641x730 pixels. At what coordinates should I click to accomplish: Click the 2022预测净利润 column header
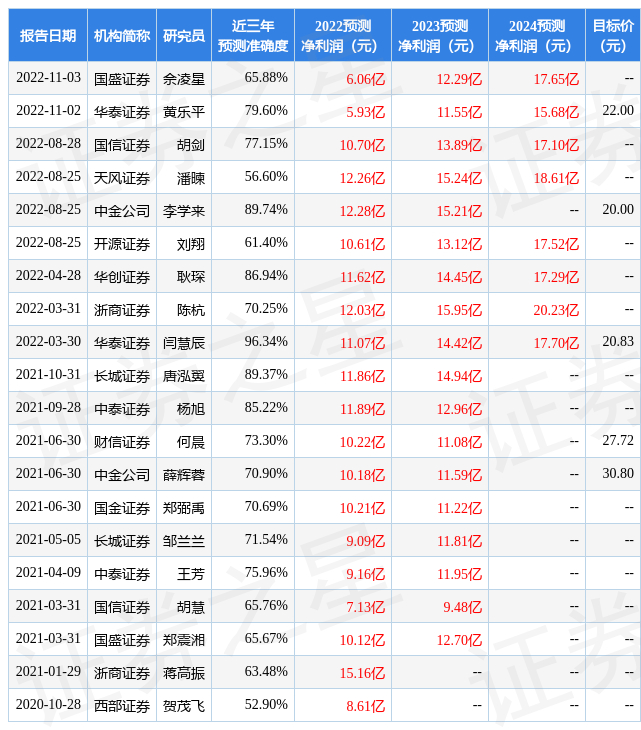(x=343, y=36)
